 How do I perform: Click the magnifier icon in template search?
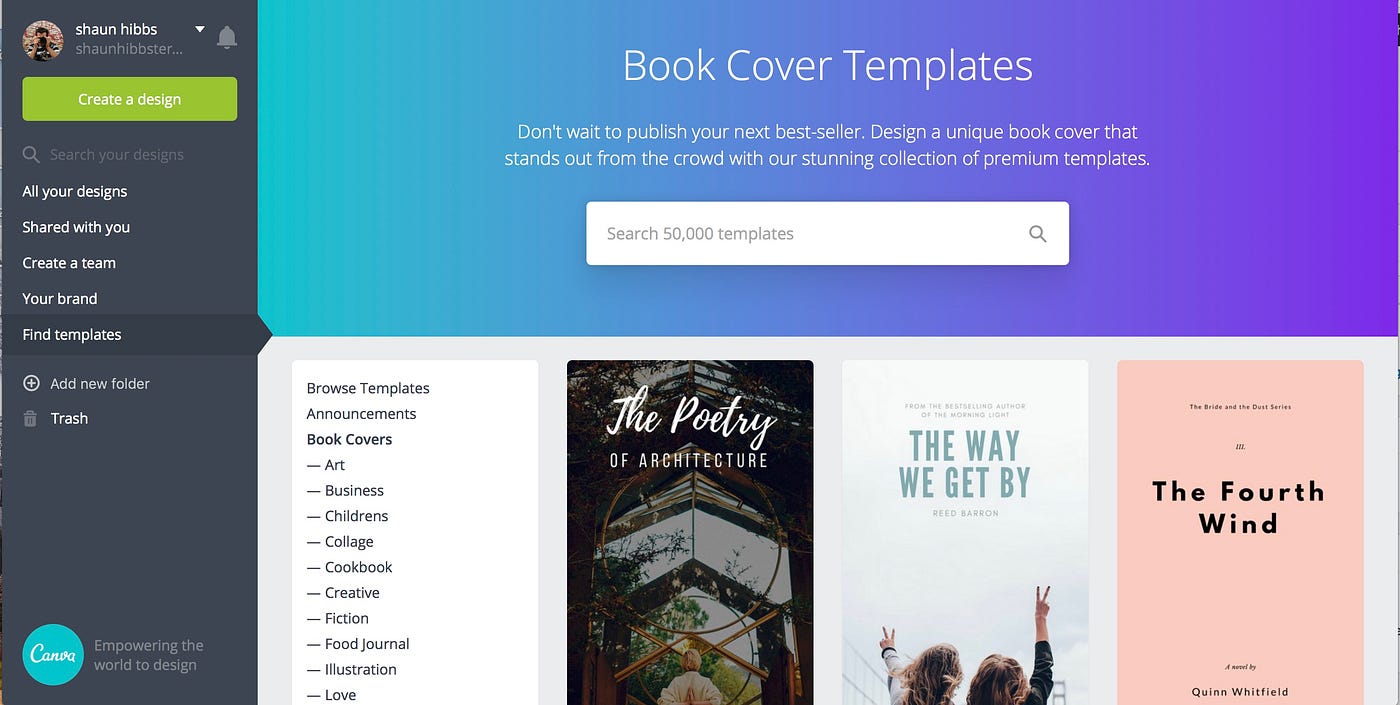1038,234
